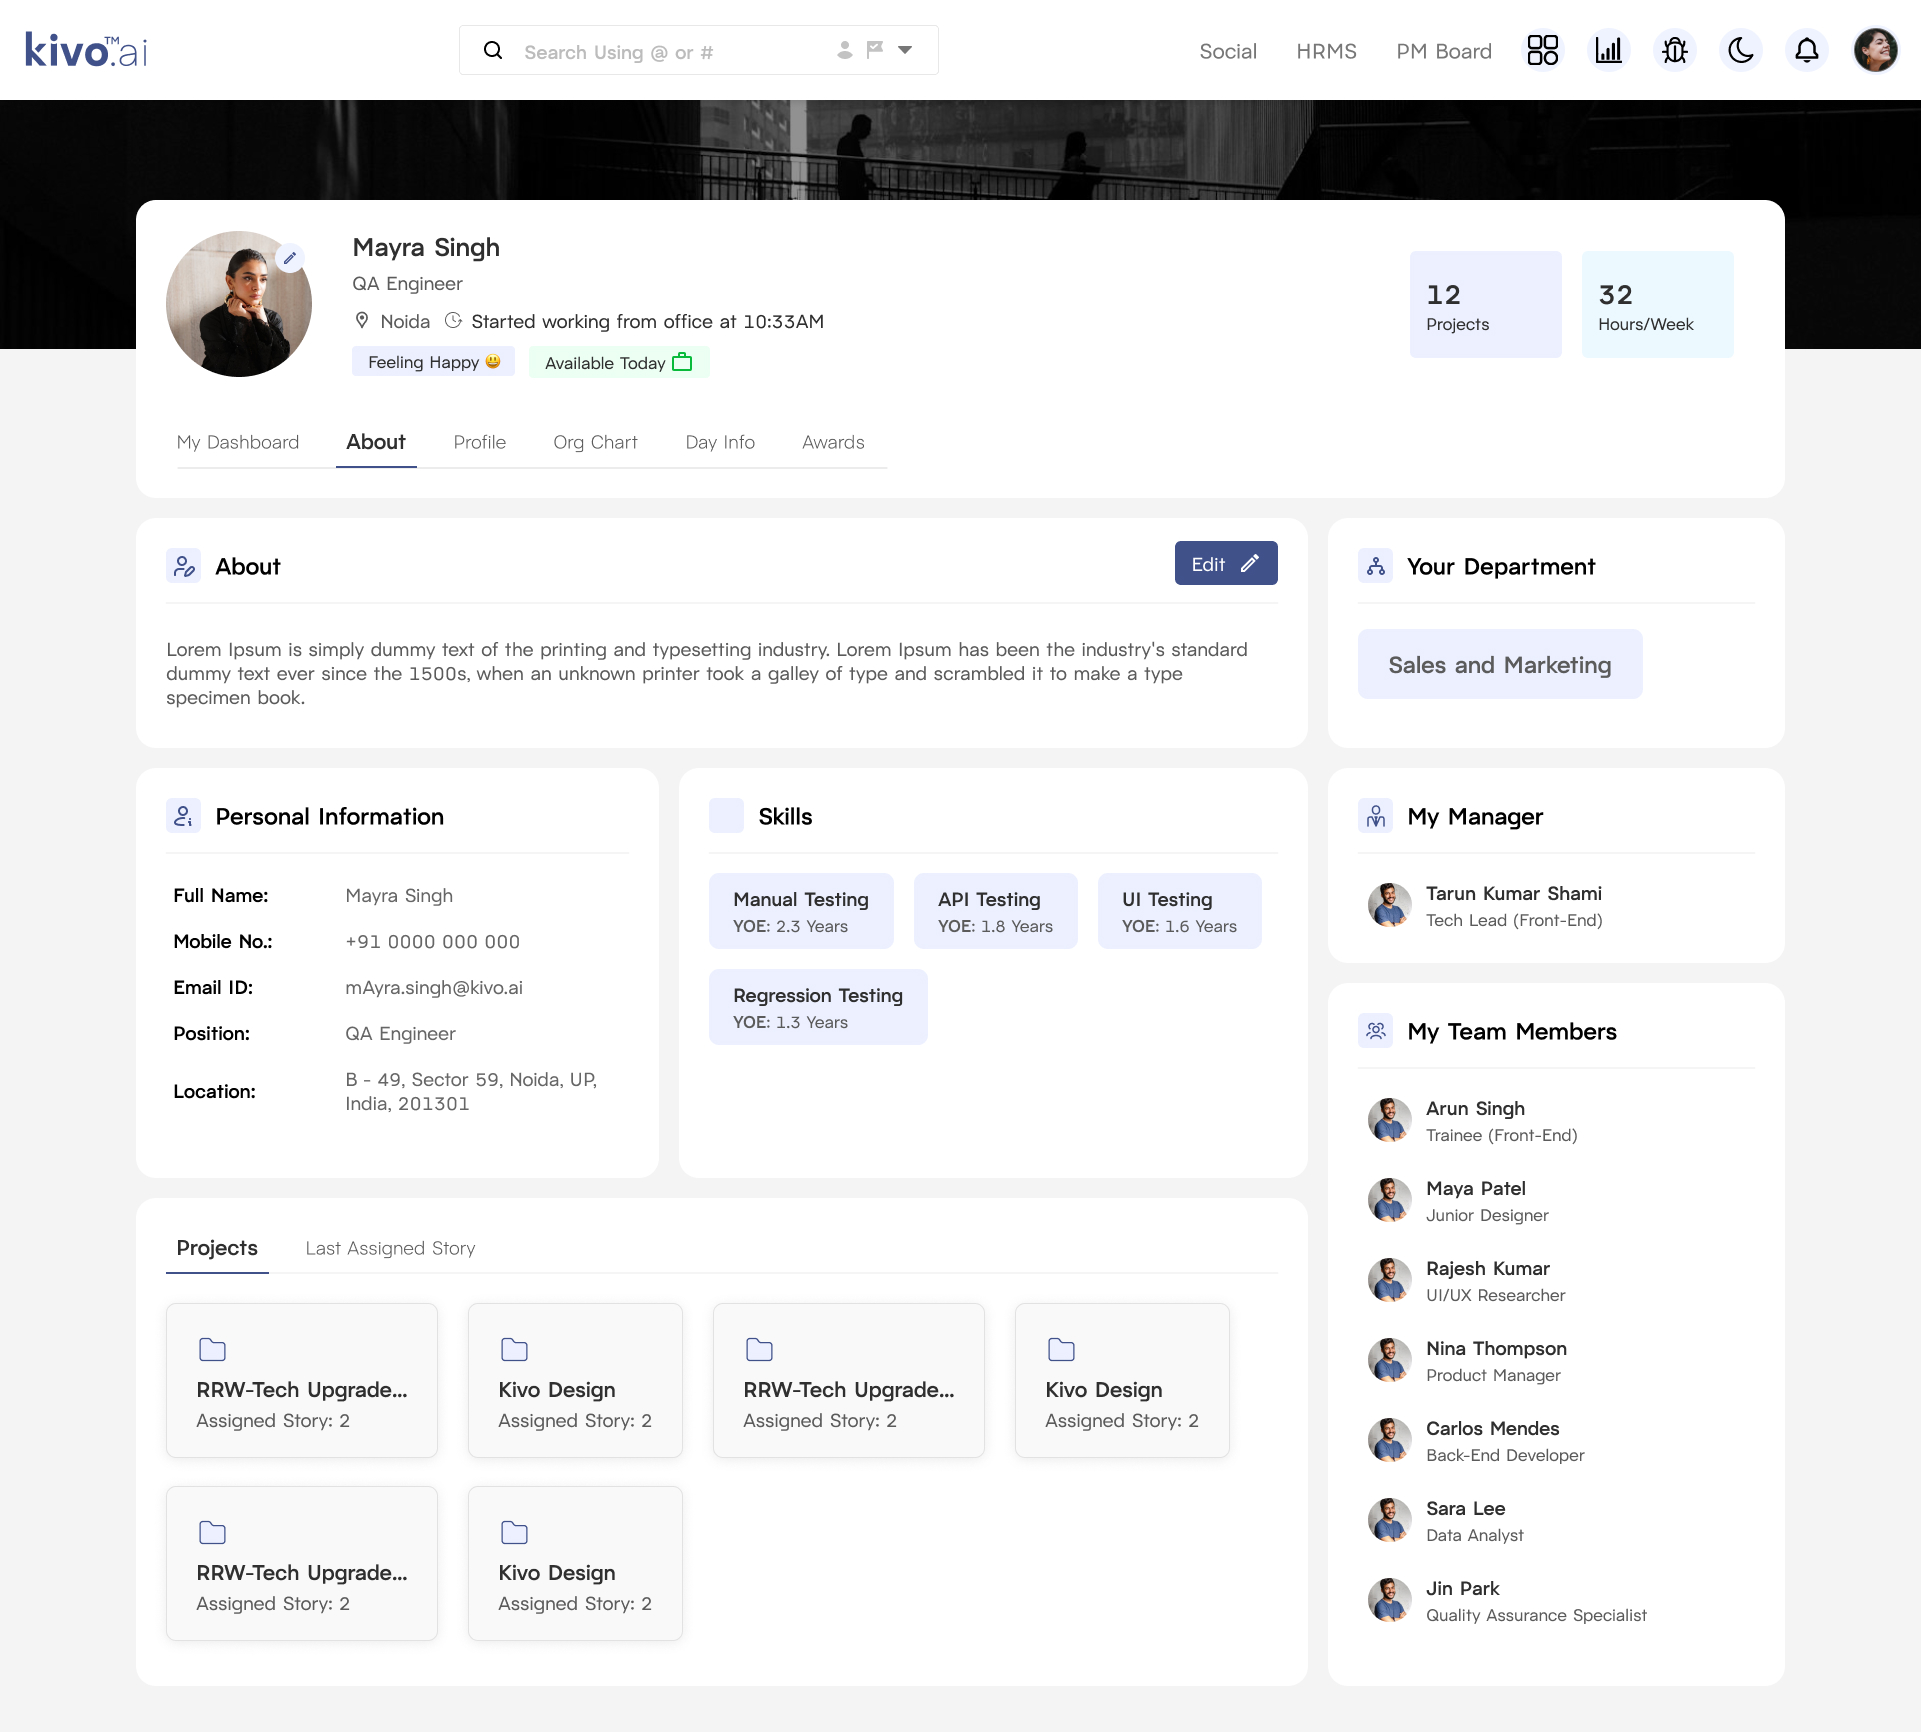Open the analytics bar chart icon
This screenshot has height=1732, width=1921.
click(x=1608, y=49)
